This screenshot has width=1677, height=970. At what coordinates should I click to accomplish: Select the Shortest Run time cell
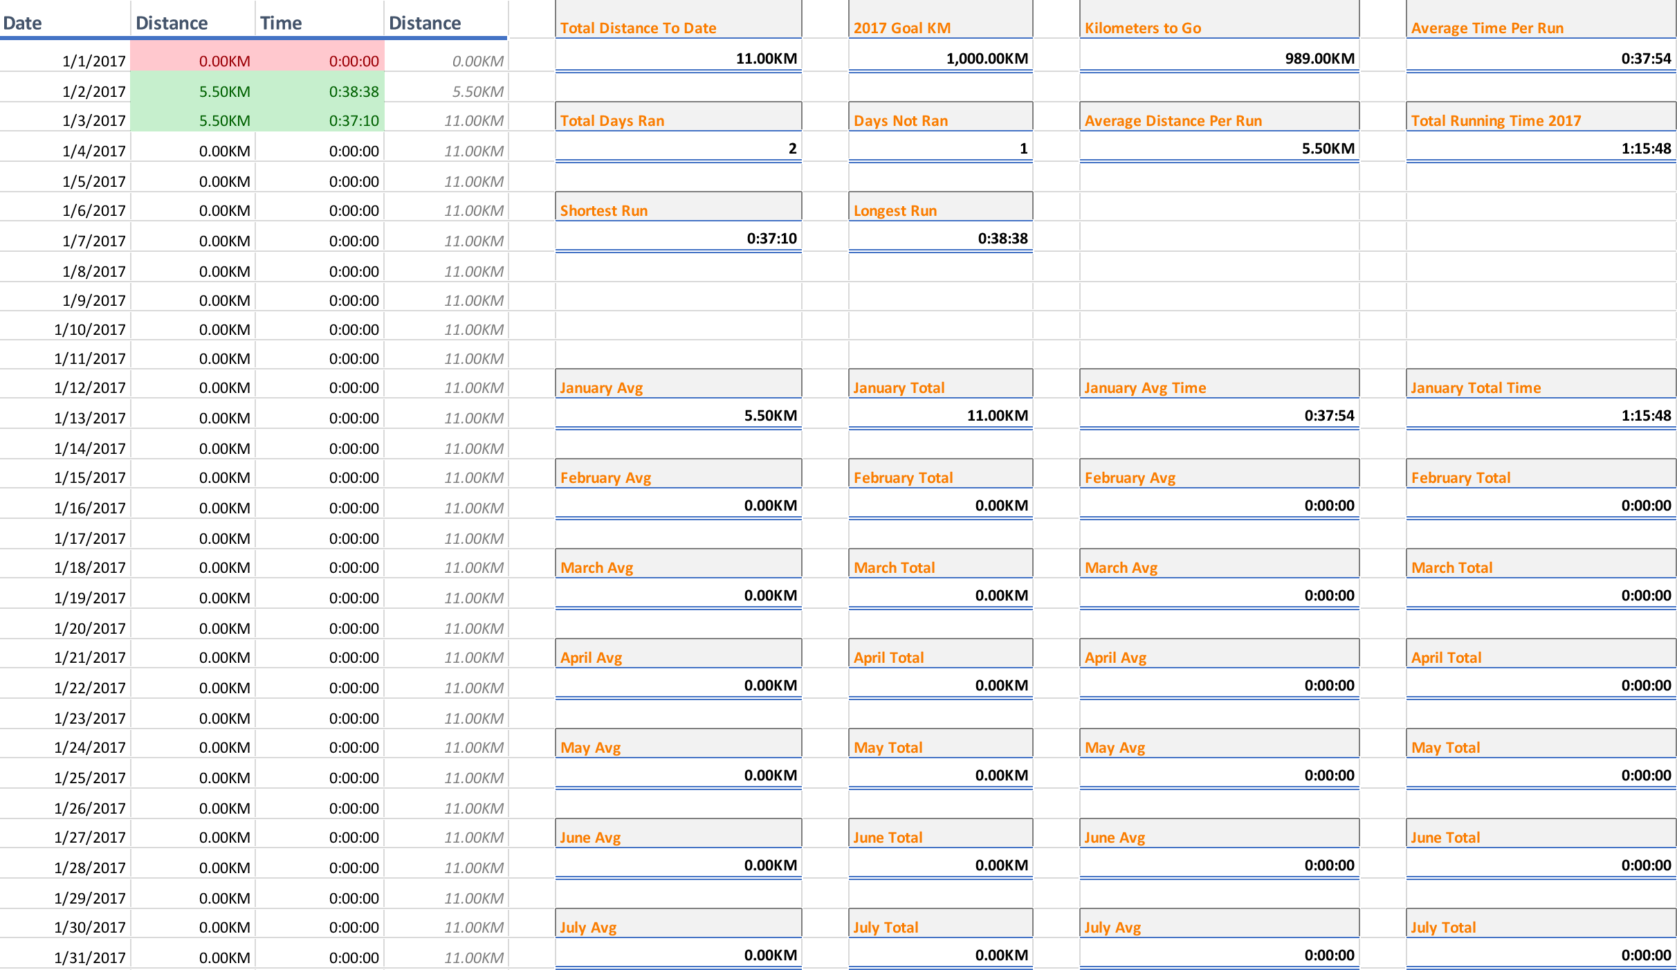678,238
